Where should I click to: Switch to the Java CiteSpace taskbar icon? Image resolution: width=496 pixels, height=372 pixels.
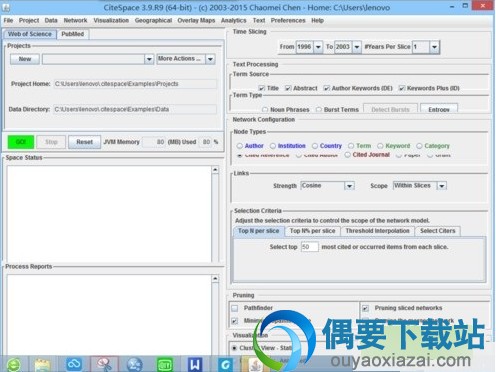pos(256,365)
